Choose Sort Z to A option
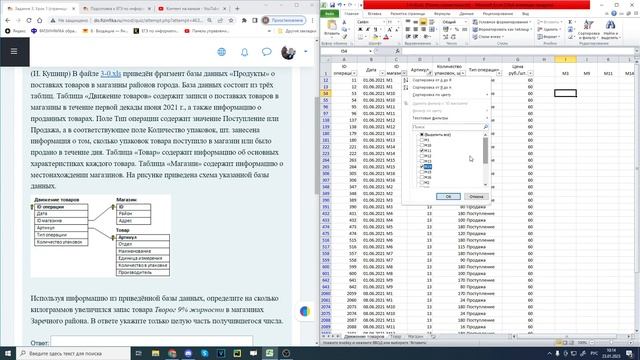 (447, 87)
